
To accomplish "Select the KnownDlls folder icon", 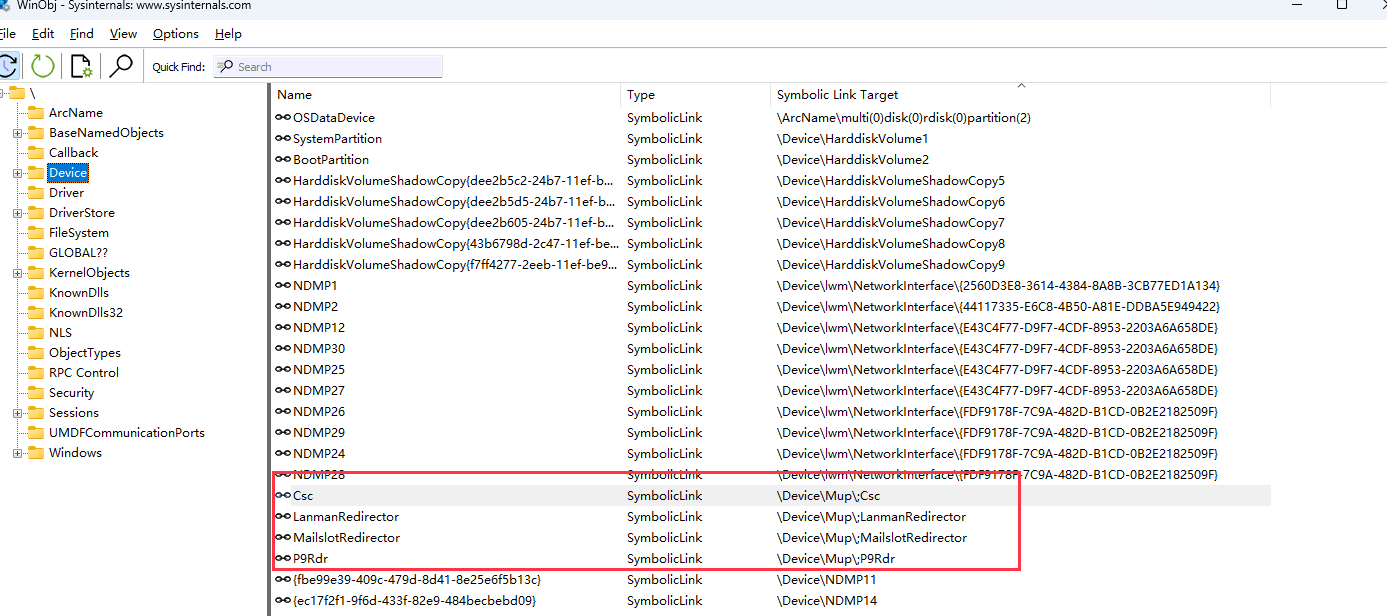I will click(x=35, y=292).
